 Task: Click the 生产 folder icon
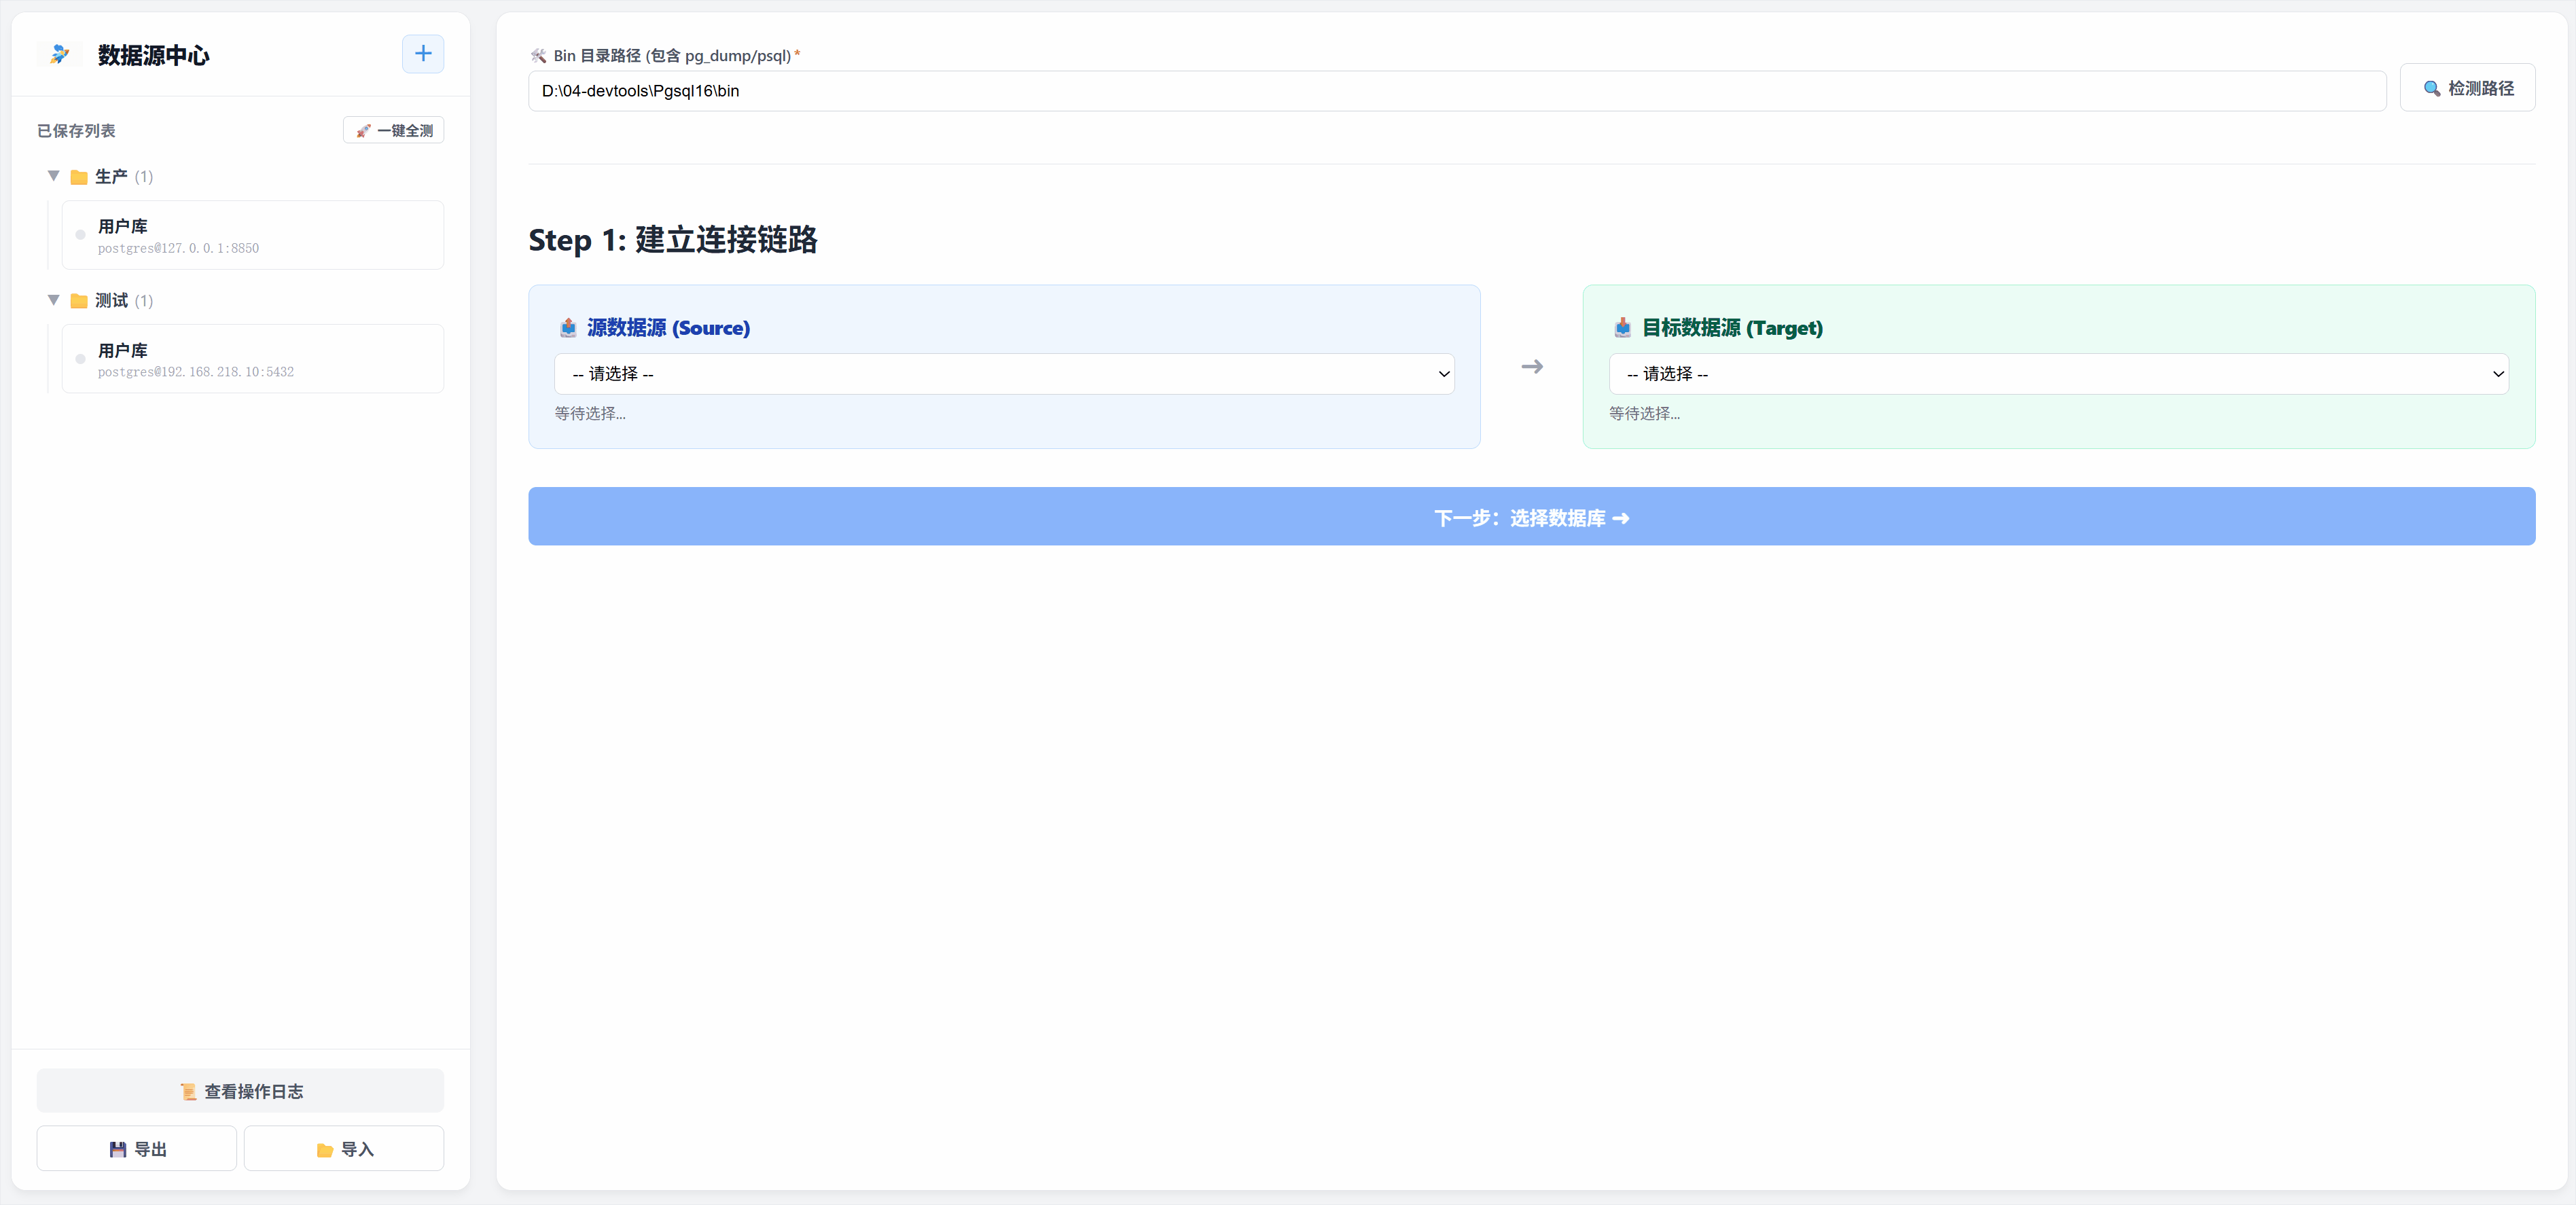[x=79, y=177]
